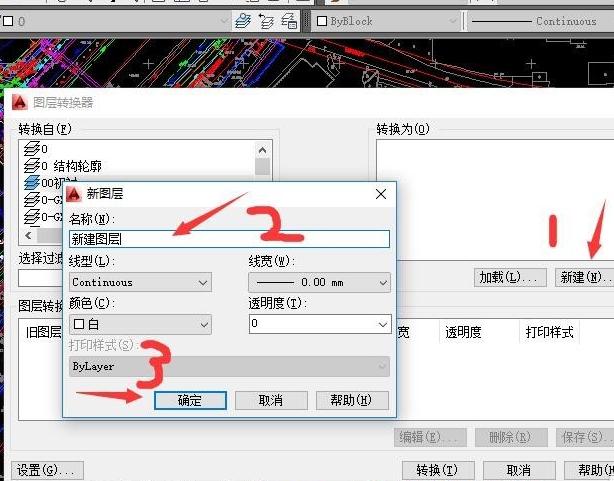Click the 确定 button in New Layer dialog
The image size is (614, 481).
(x=190, y=400)
